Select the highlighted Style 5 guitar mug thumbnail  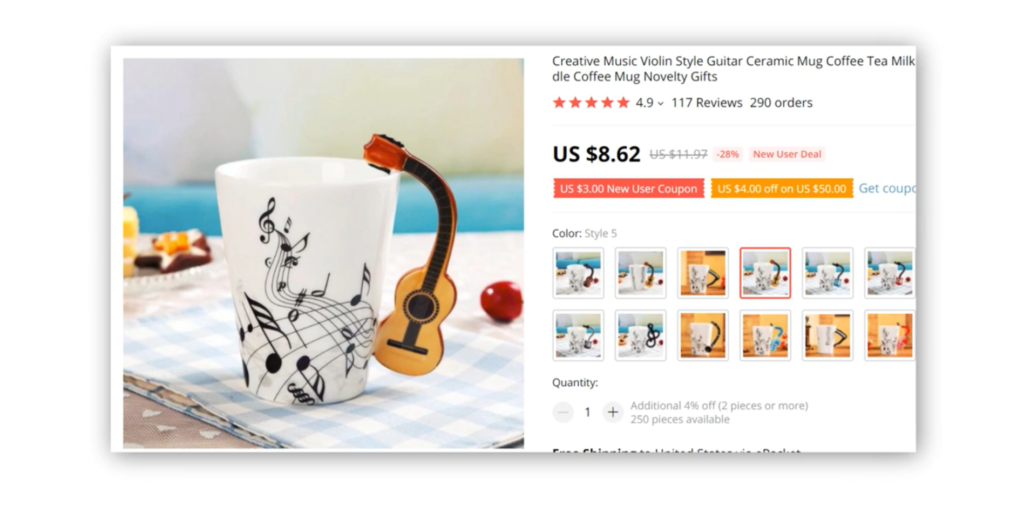pyautogui.click(x=765, y=273)
